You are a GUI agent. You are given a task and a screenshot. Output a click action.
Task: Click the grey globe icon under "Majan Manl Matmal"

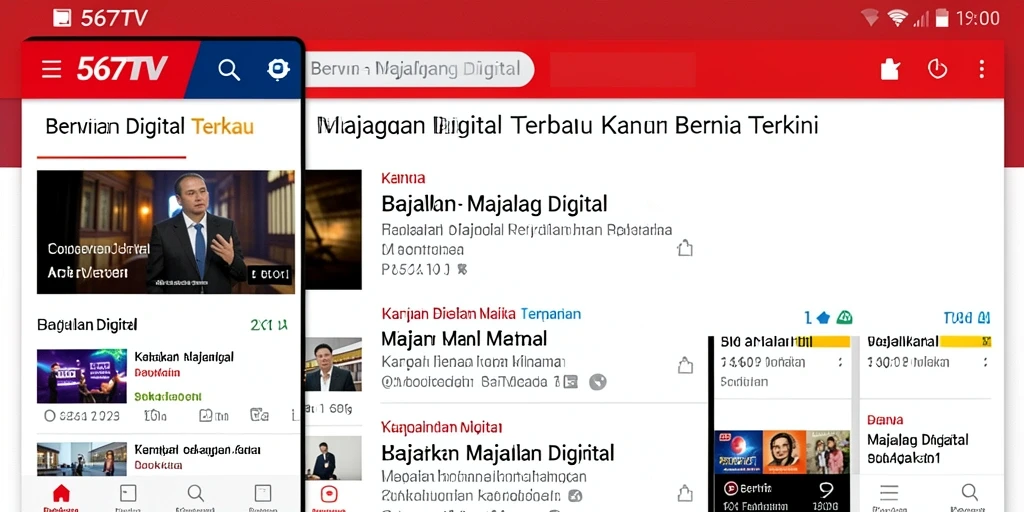point(598,381)
